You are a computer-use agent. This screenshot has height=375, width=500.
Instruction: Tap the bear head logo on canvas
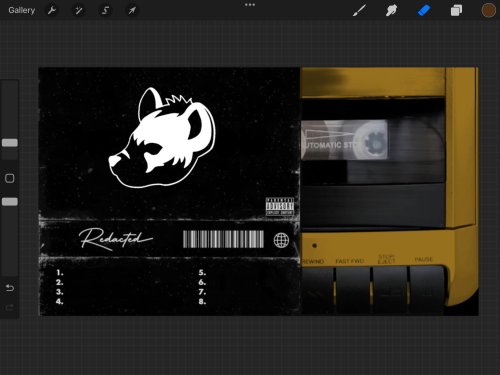pyautogui.click(x=162, y=138)
